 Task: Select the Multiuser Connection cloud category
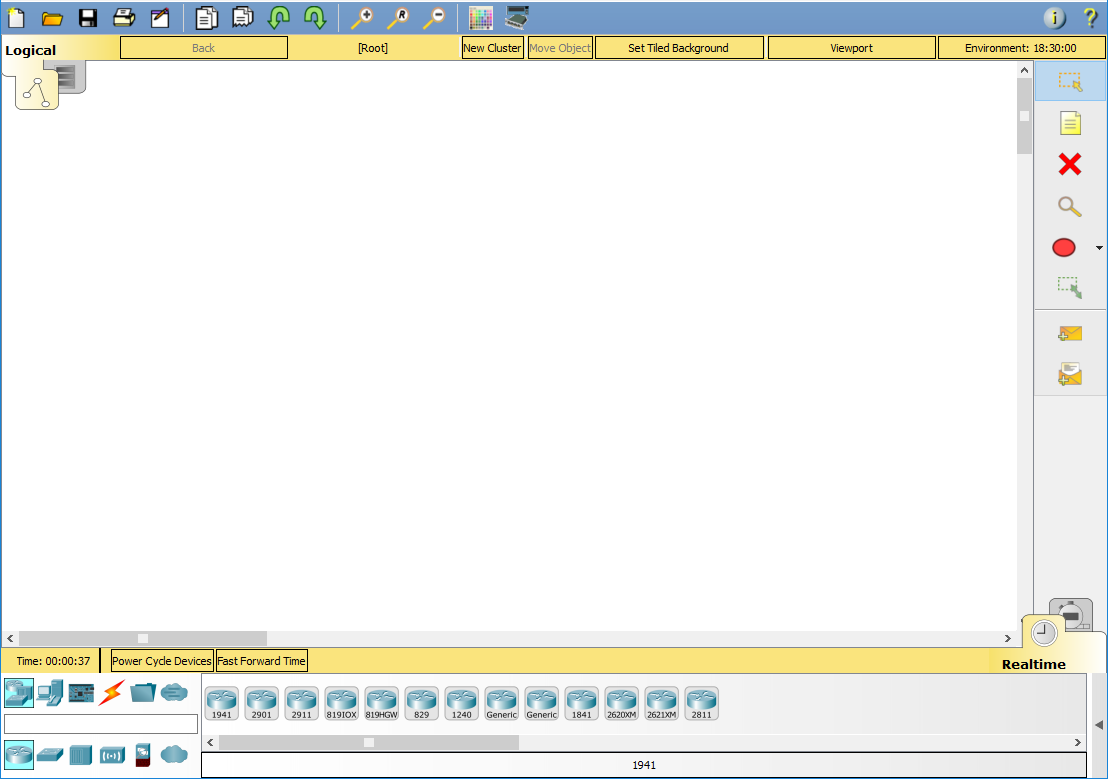[174, 693]
